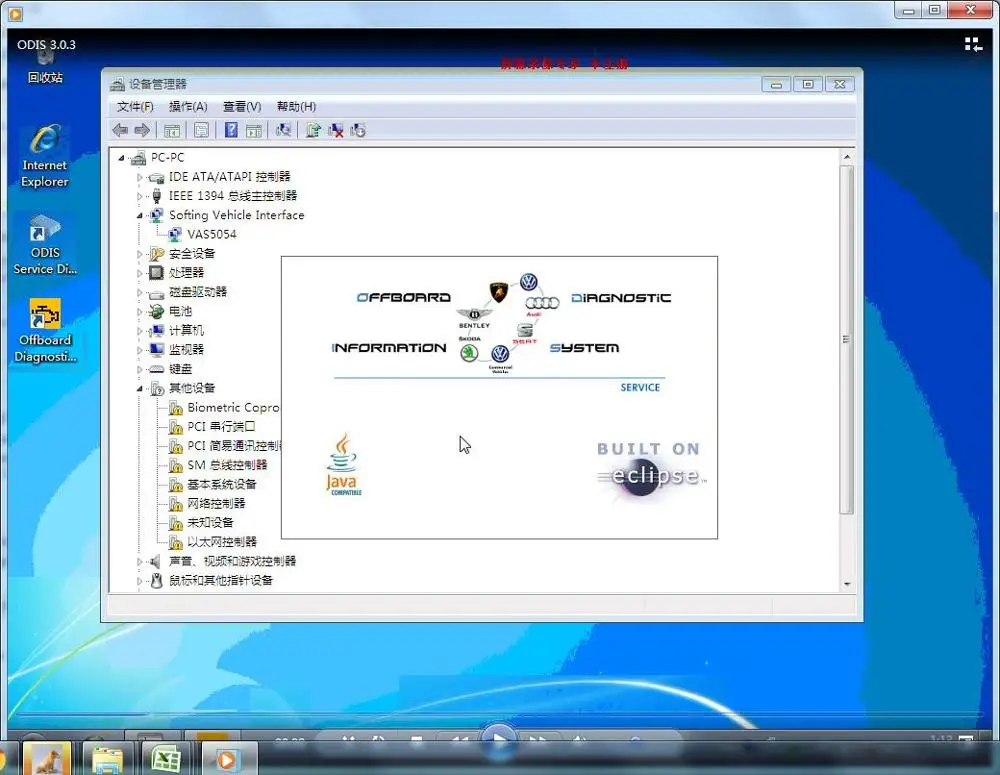Click the device tree scrollbar down arrow
The width and height of the screenshot is (1000, 775).
847,584
